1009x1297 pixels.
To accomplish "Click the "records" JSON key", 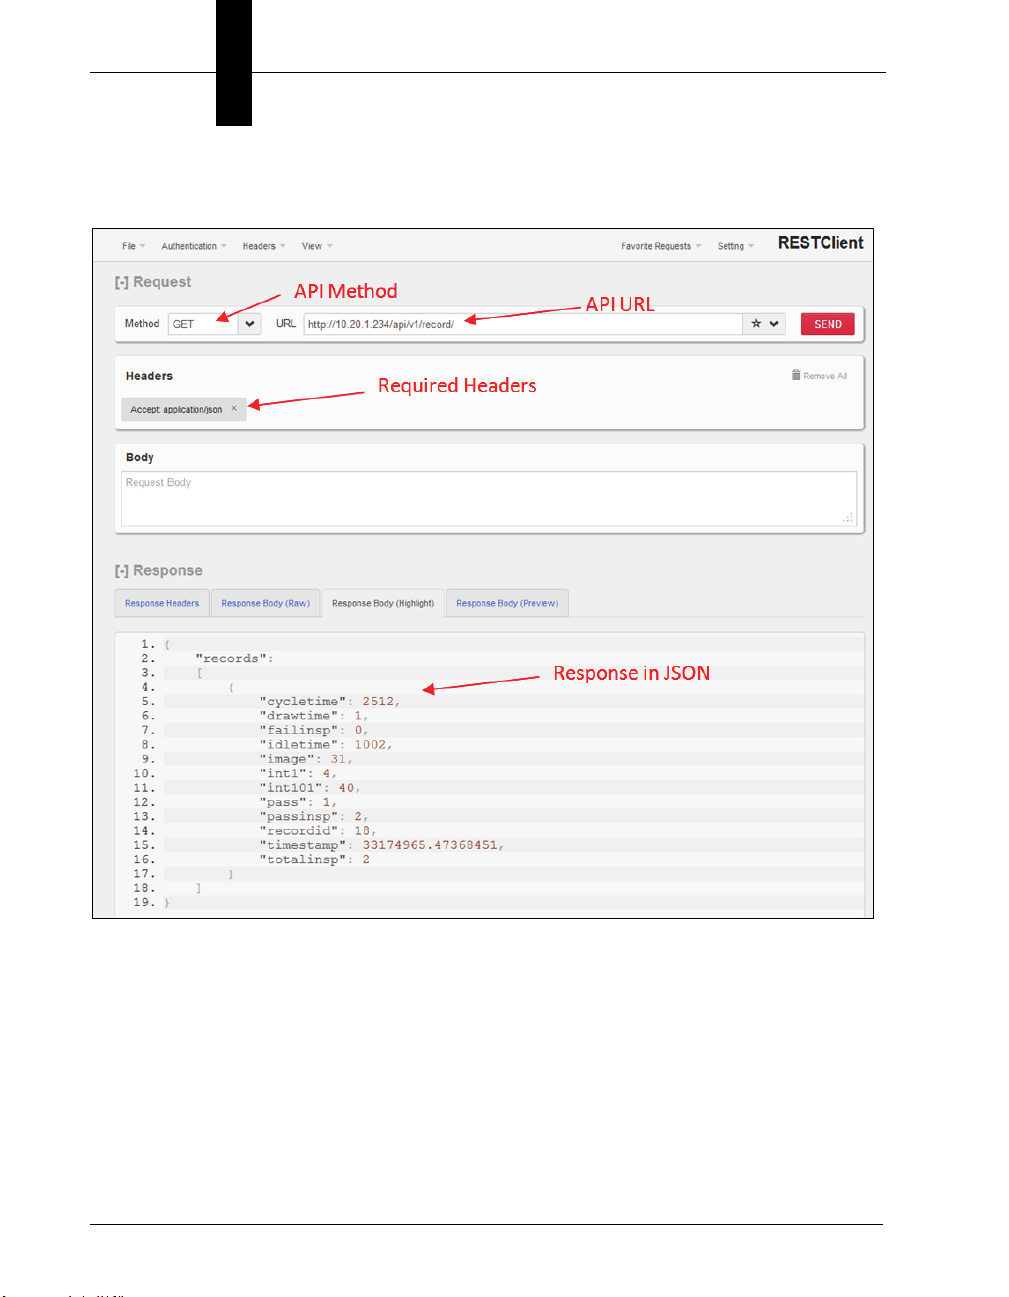I will pos(231,659).
